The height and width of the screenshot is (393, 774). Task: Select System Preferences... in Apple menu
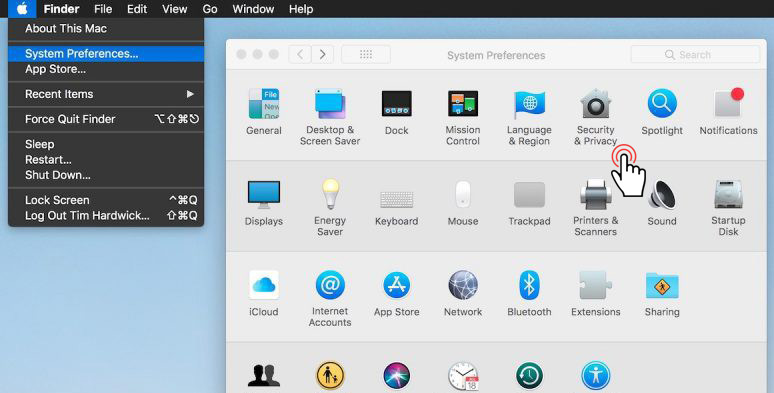(x=106, y=53)
